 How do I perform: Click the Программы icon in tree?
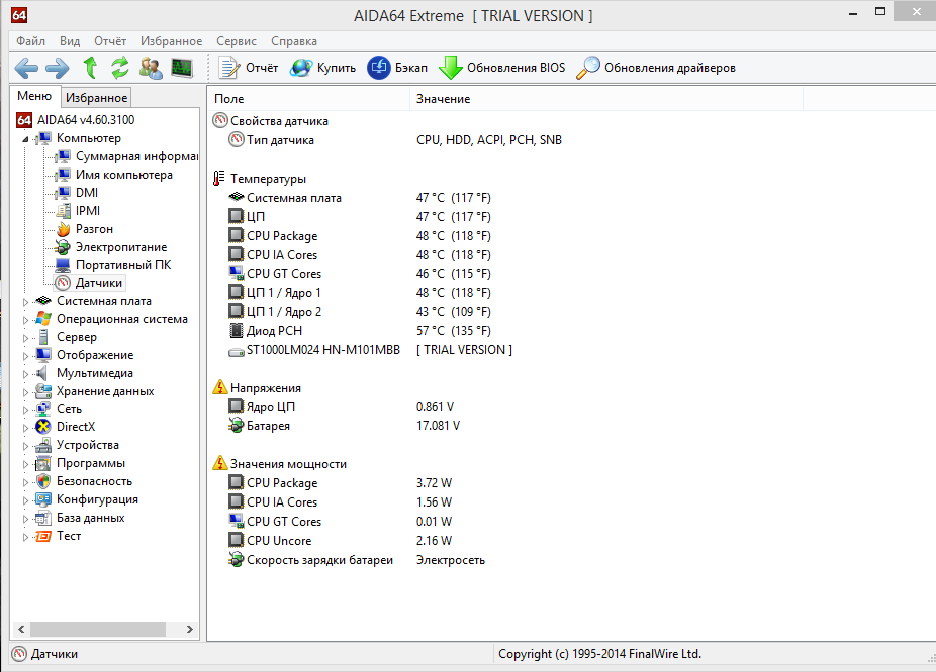[43, 463]
